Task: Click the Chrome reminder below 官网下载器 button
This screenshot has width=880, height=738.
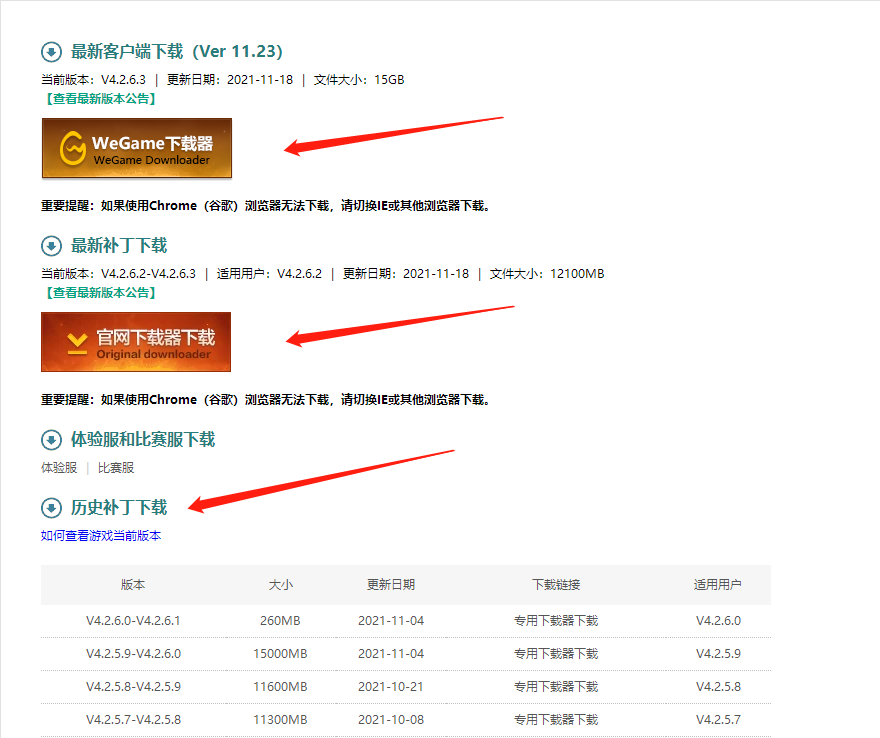Action: tap(265, 400)
